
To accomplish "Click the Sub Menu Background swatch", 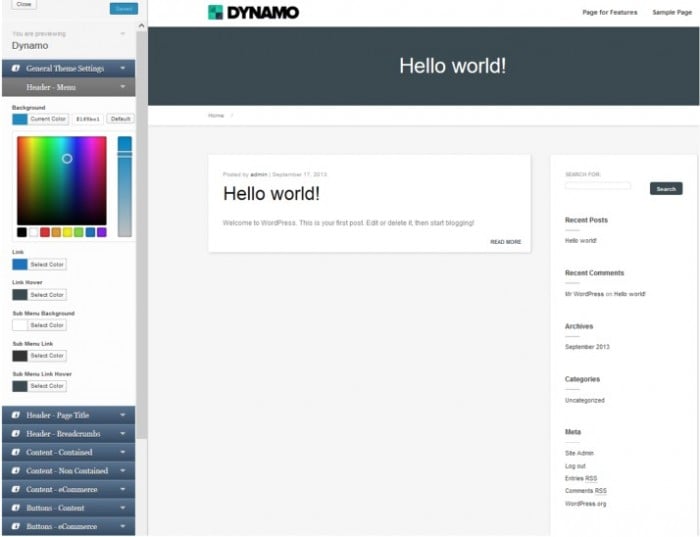I will point(20,325).
